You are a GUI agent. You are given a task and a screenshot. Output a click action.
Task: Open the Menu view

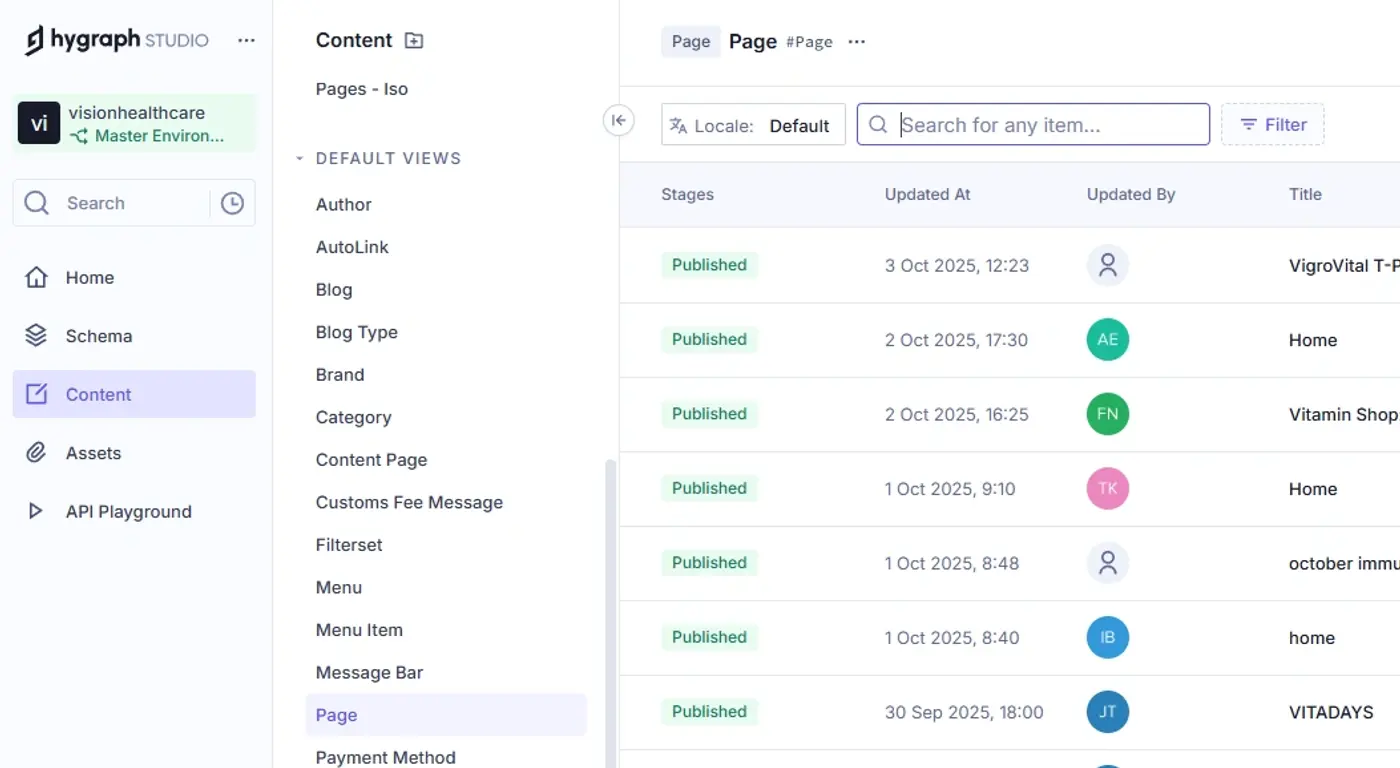click(x=339, y=587)
